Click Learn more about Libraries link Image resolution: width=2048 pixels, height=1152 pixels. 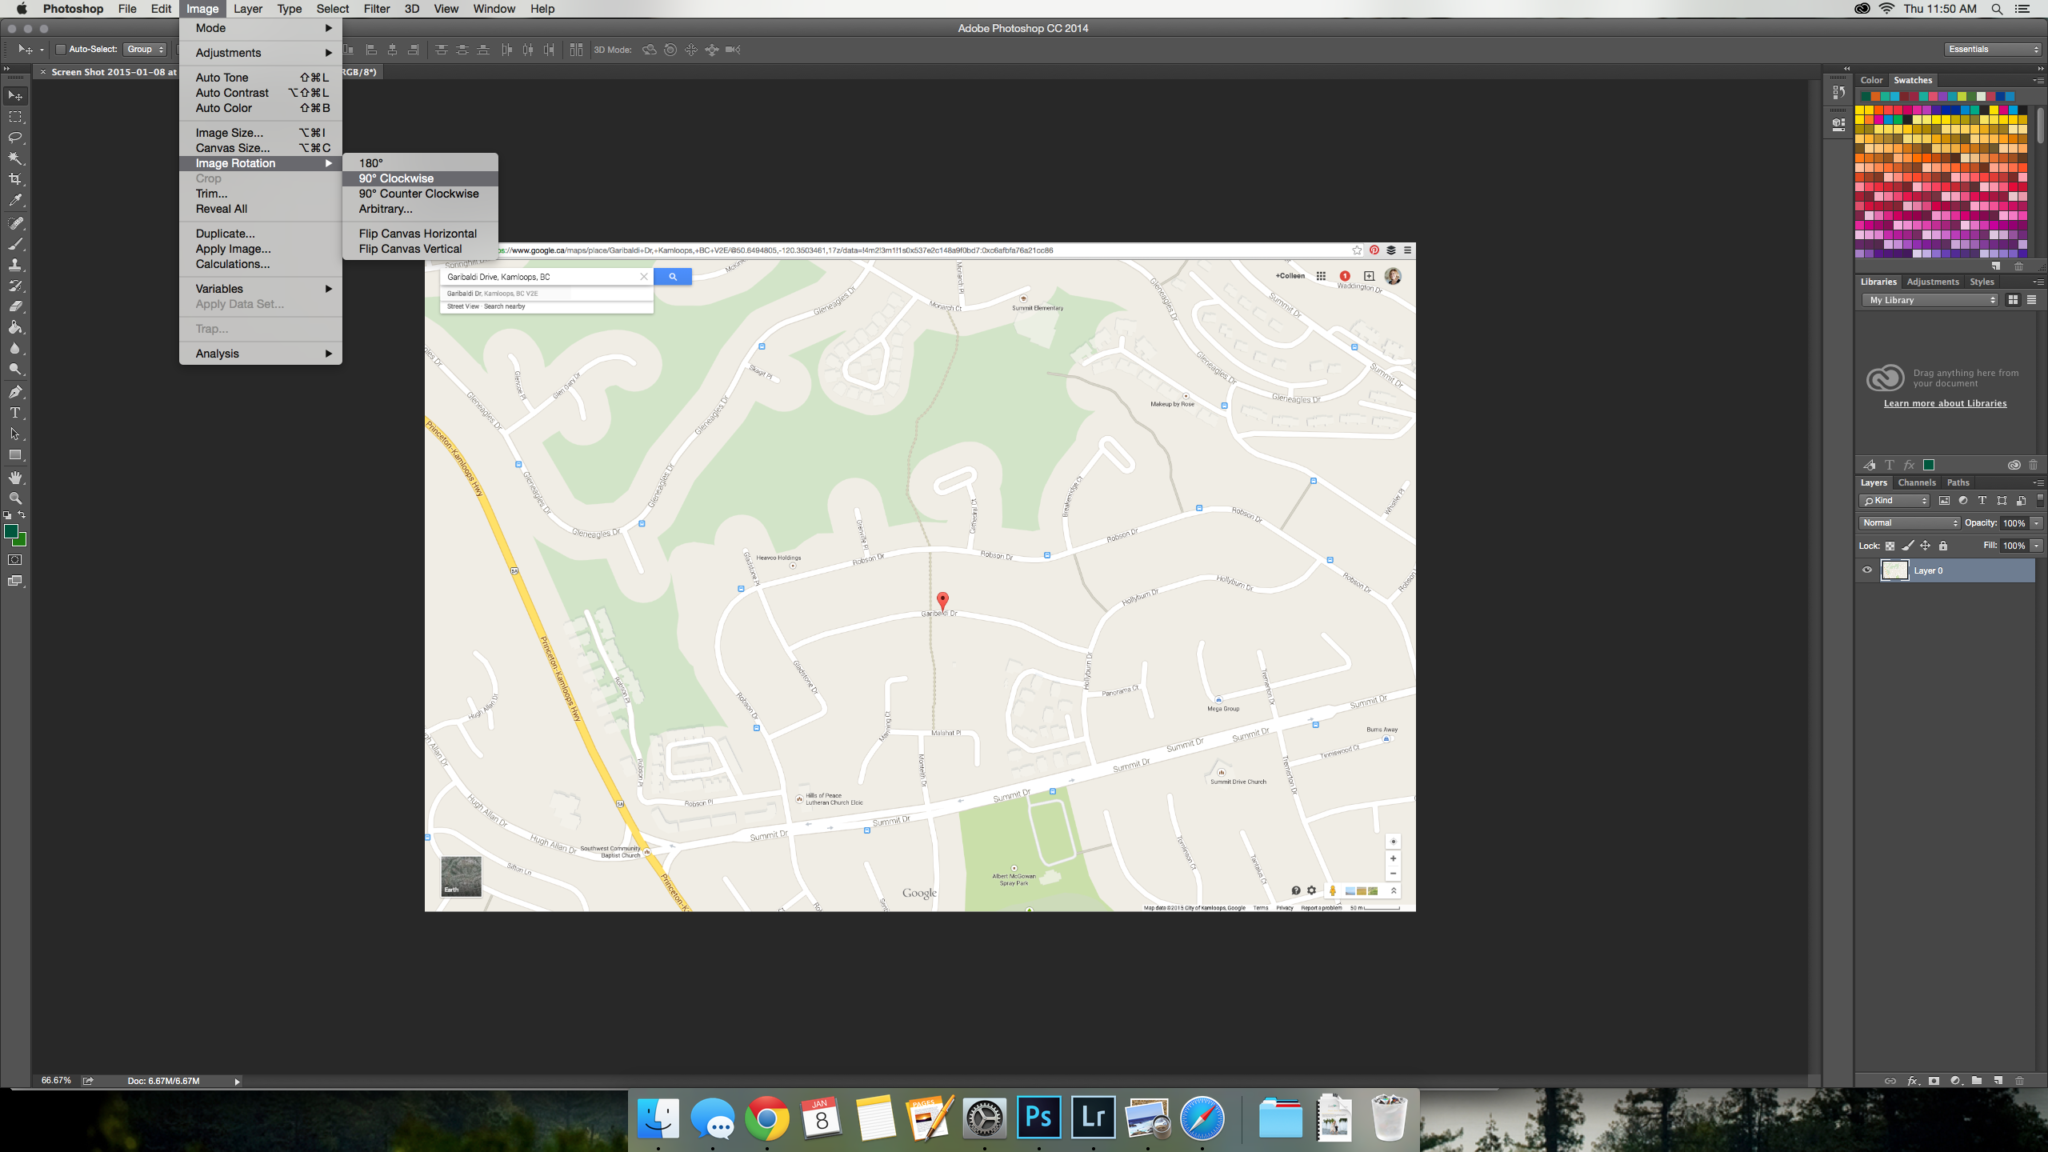point(1944,404)
